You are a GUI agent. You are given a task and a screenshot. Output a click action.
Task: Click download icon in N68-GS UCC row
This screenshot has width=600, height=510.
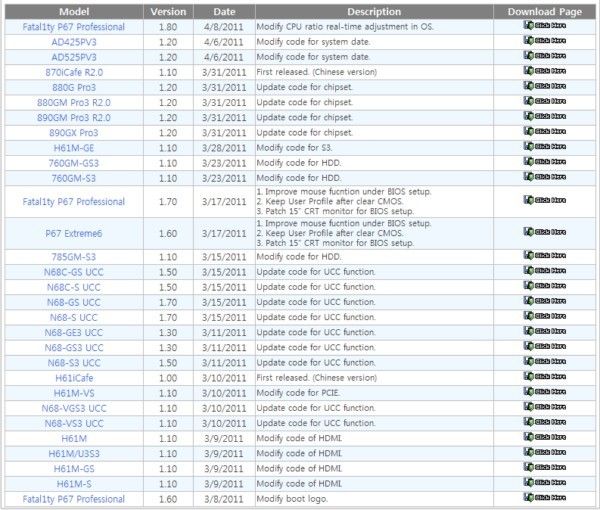(545, 301)
